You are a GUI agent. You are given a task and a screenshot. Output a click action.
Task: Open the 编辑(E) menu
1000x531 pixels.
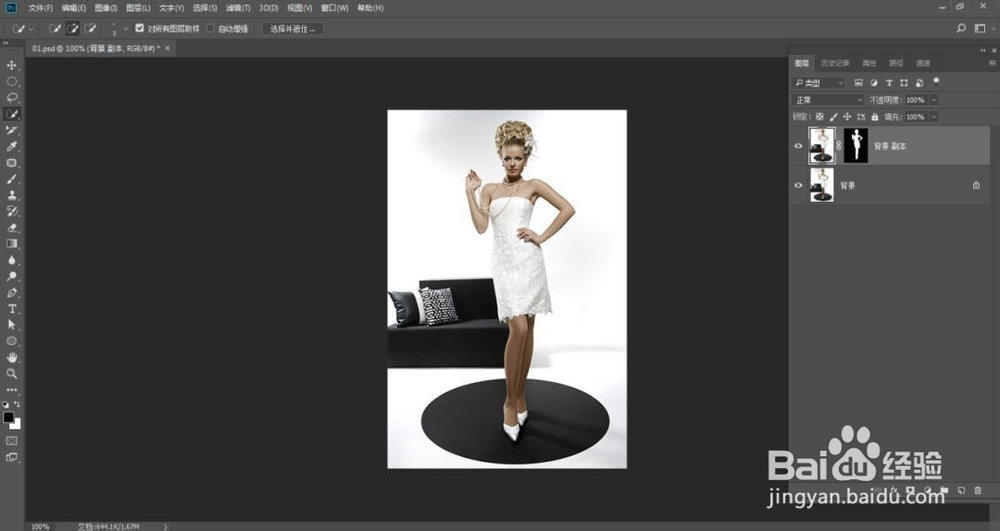pyautogui.click(x=74, y=8)
